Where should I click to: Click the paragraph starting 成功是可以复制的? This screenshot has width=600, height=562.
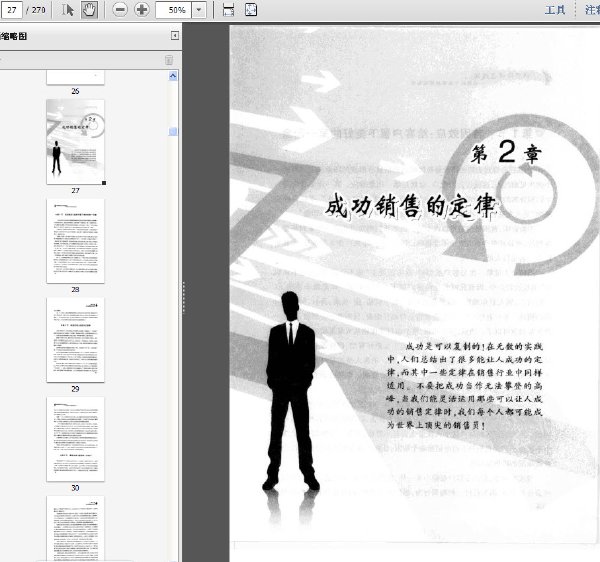[x=465, y=386]
